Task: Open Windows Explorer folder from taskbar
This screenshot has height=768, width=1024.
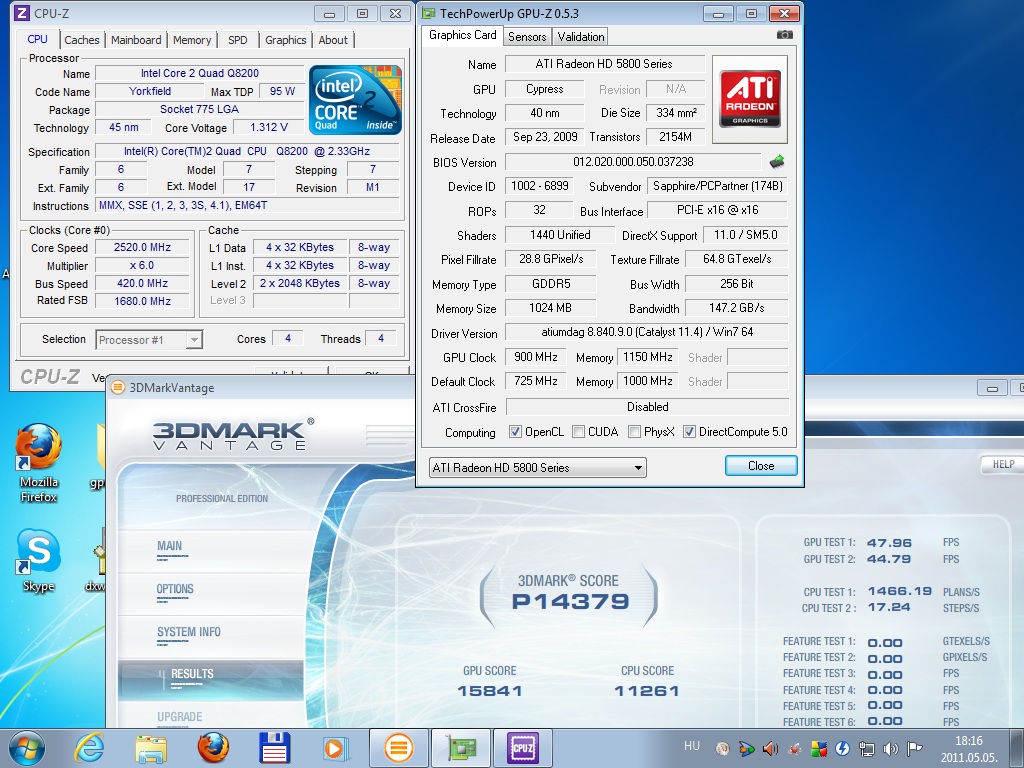Action: pyautogui.click(x=151, y=748)
